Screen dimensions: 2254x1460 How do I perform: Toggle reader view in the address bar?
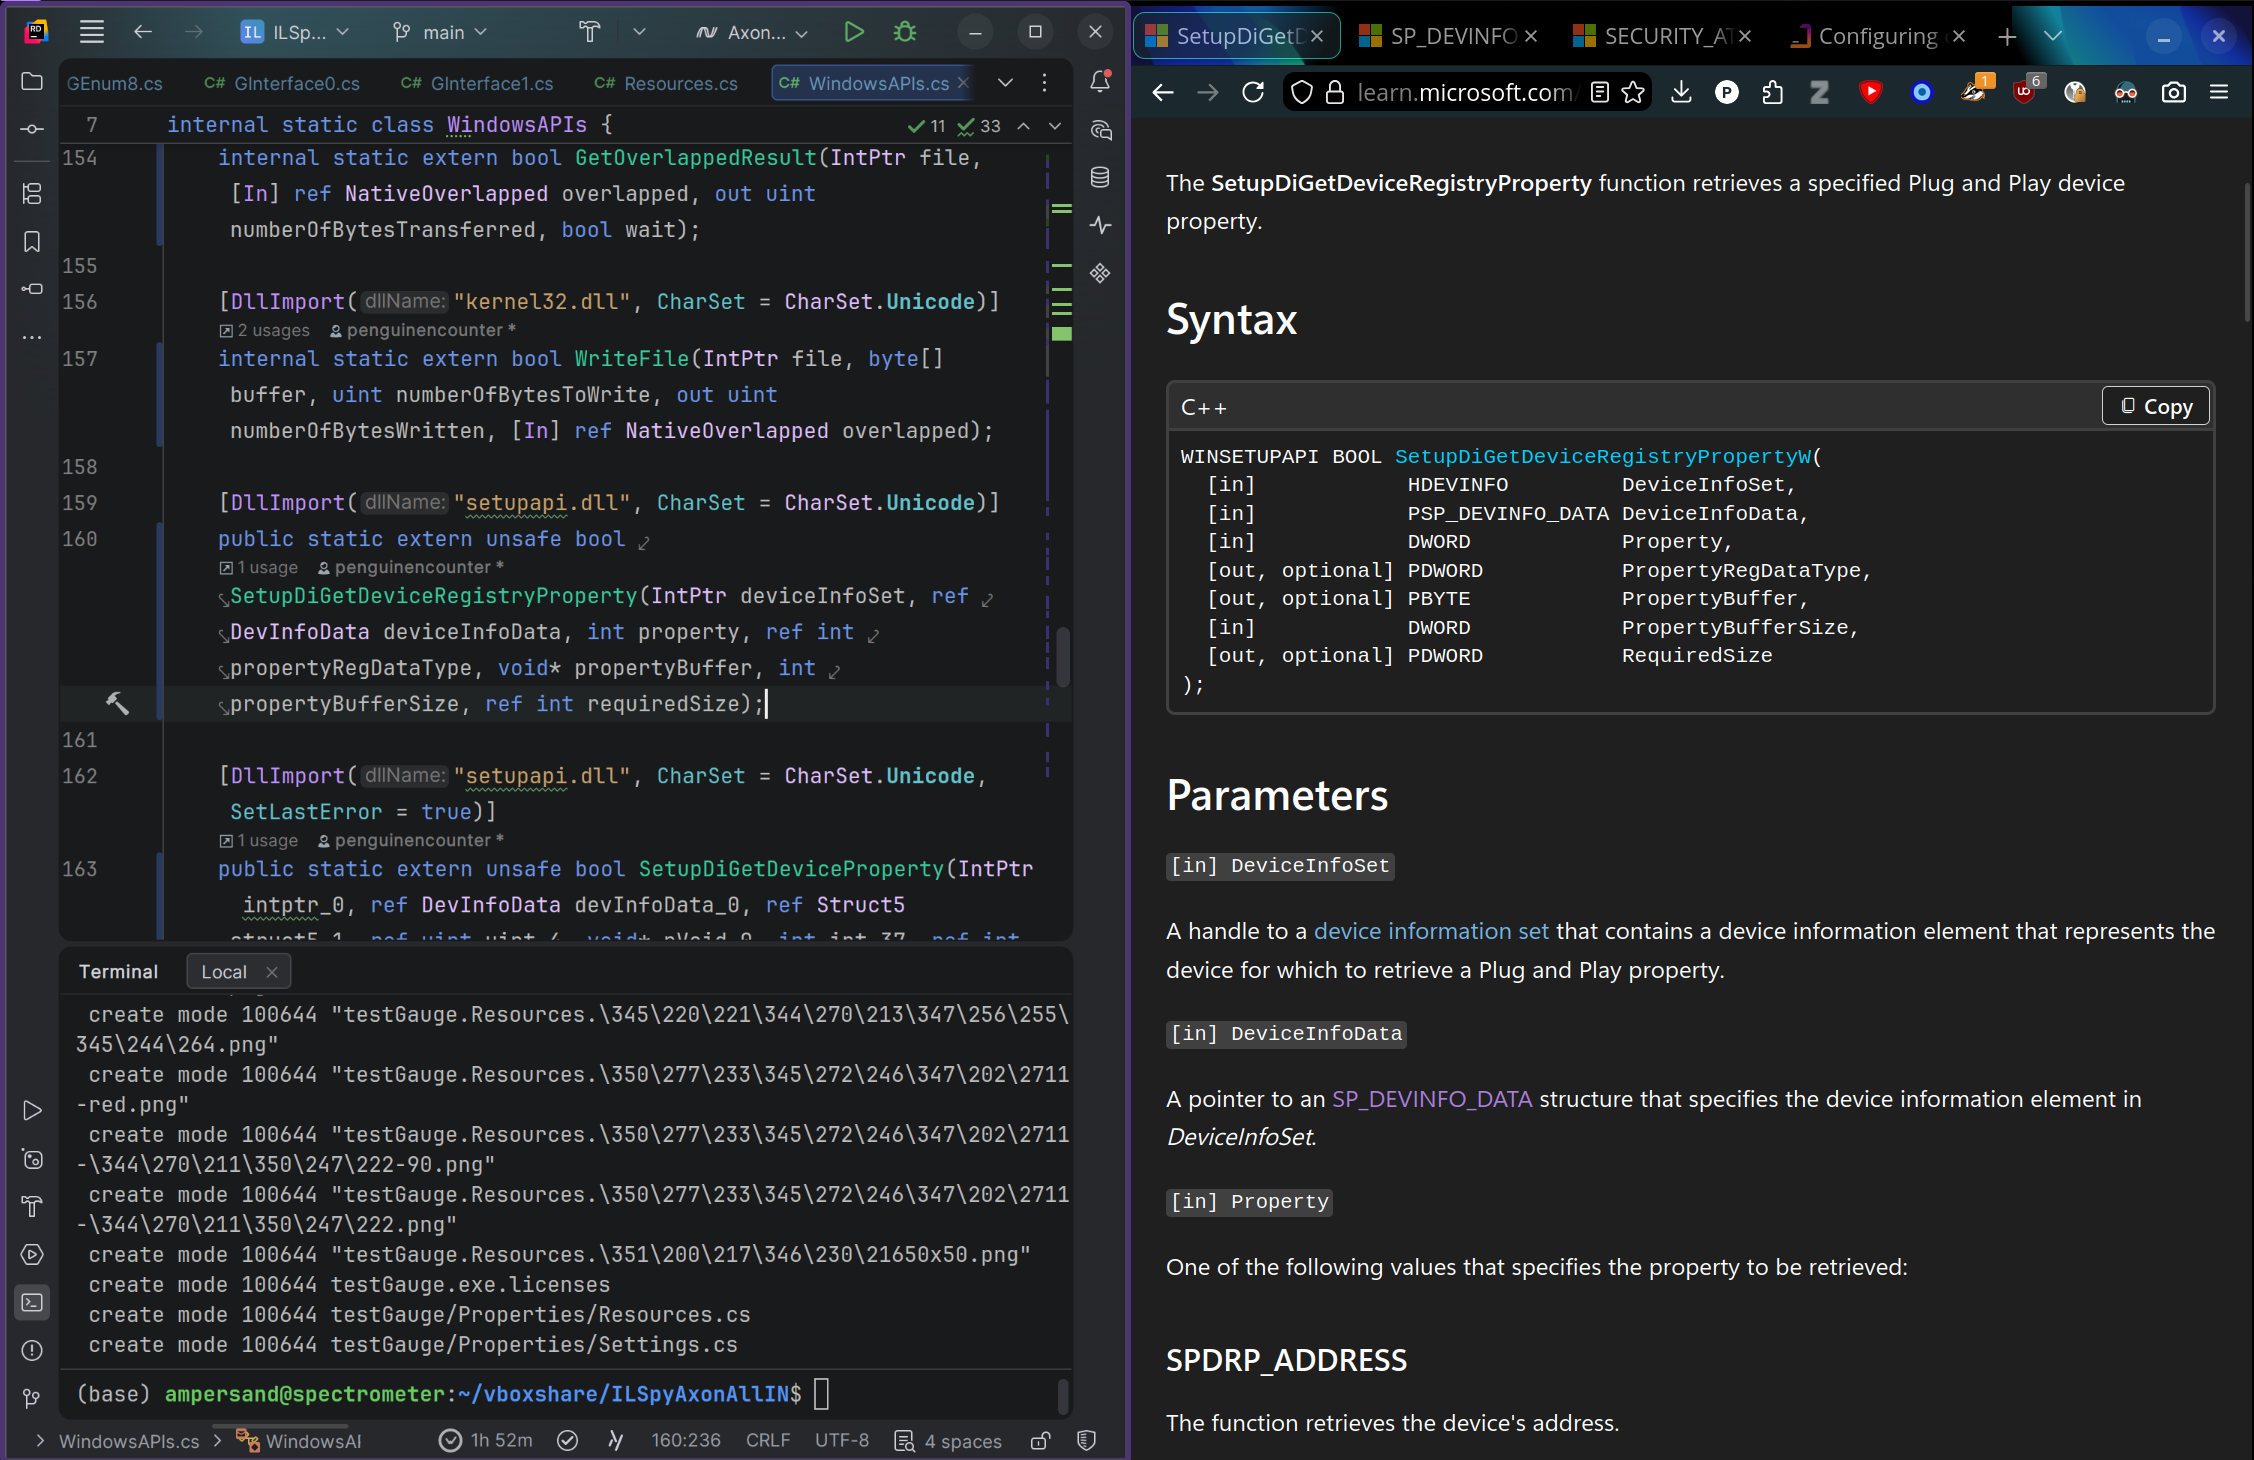[1600, 92]
